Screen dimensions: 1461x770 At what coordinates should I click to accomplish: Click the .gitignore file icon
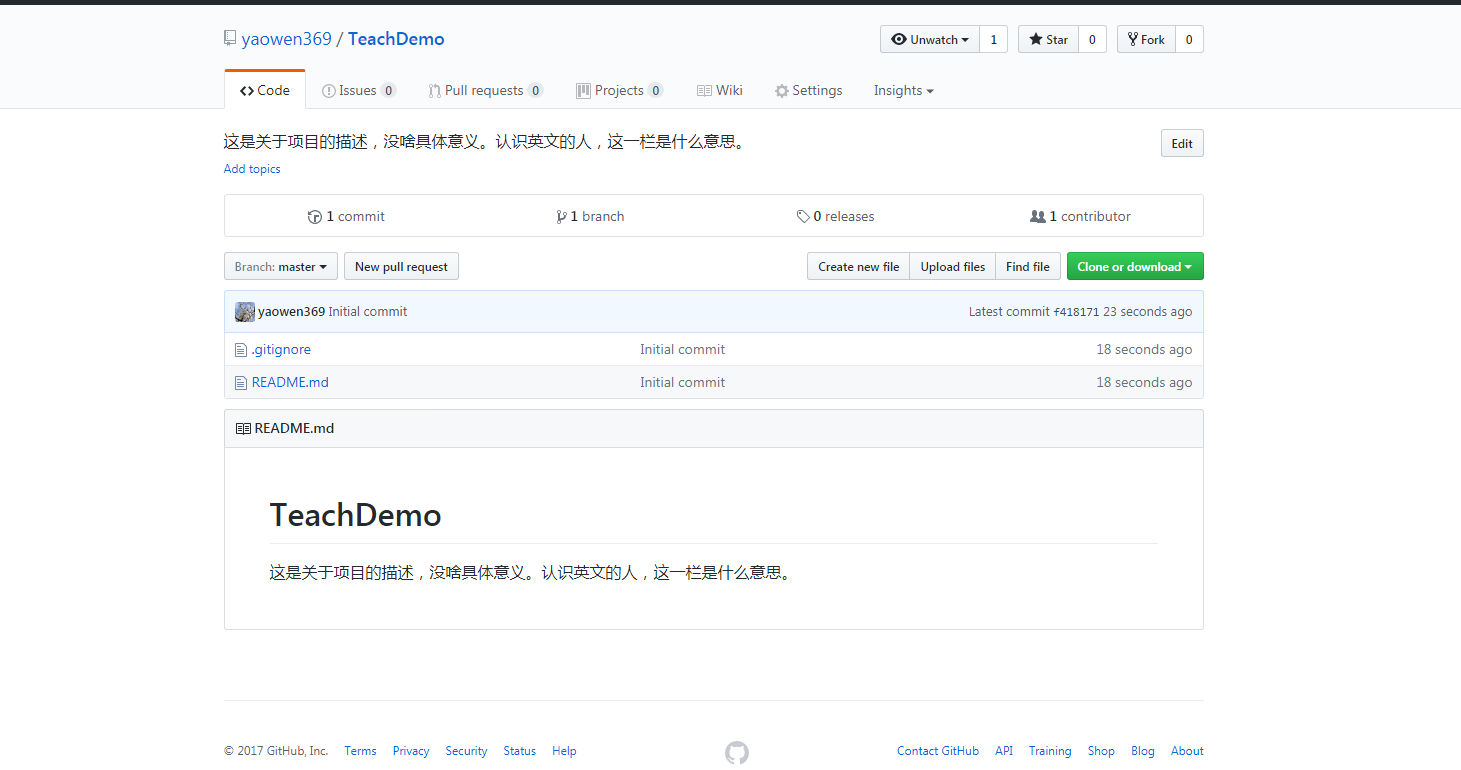click(241, 350)
